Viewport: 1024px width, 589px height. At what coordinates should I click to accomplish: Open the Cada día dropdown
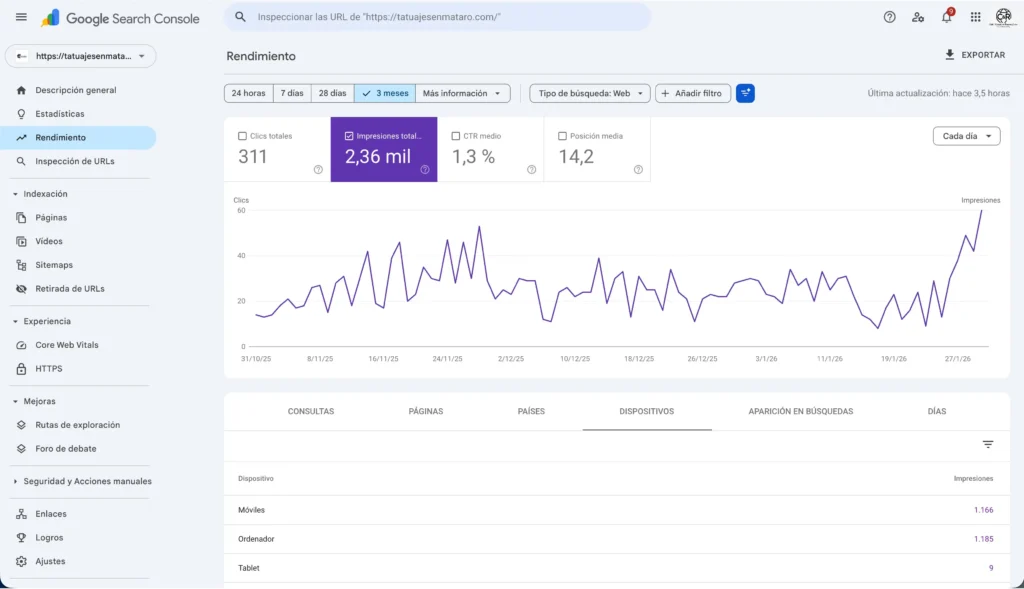966,135
